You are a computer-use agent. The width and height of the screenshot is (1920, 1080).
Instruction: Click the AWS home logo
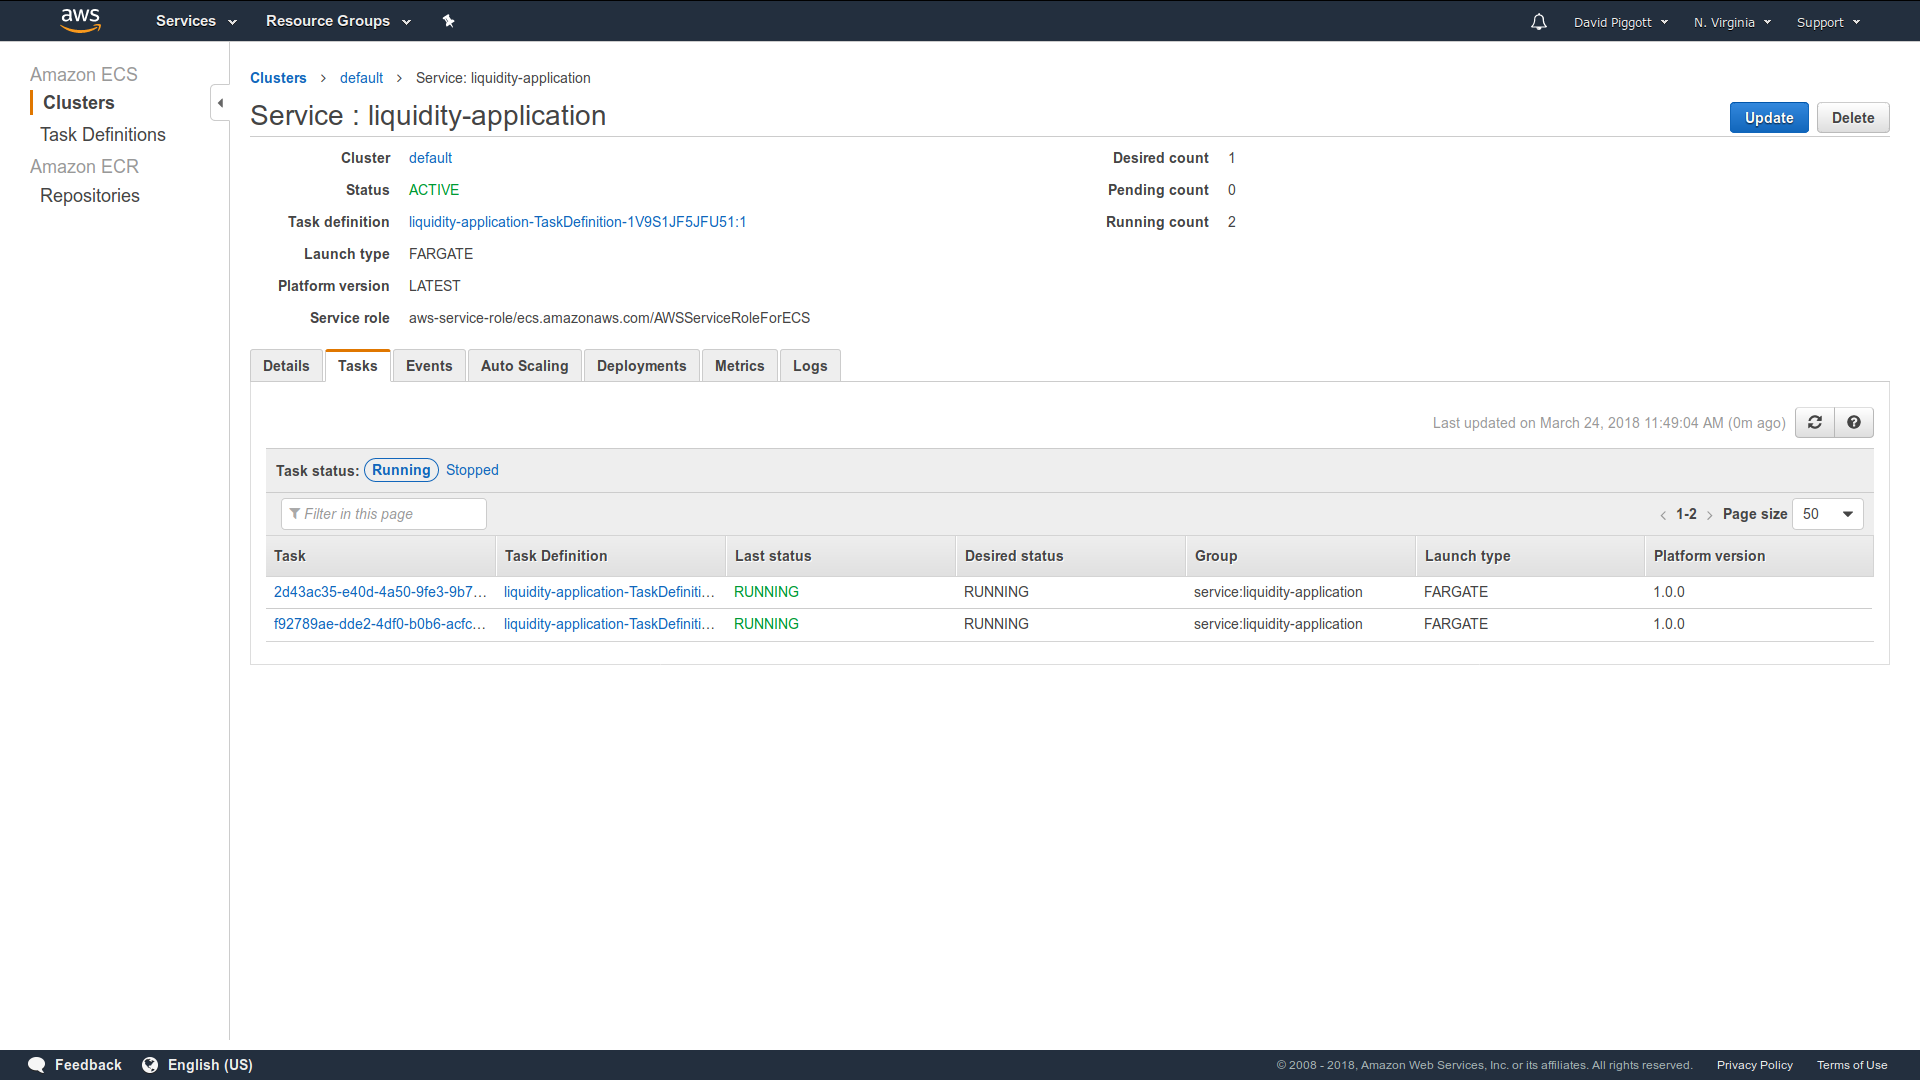[x=80, y=20]
